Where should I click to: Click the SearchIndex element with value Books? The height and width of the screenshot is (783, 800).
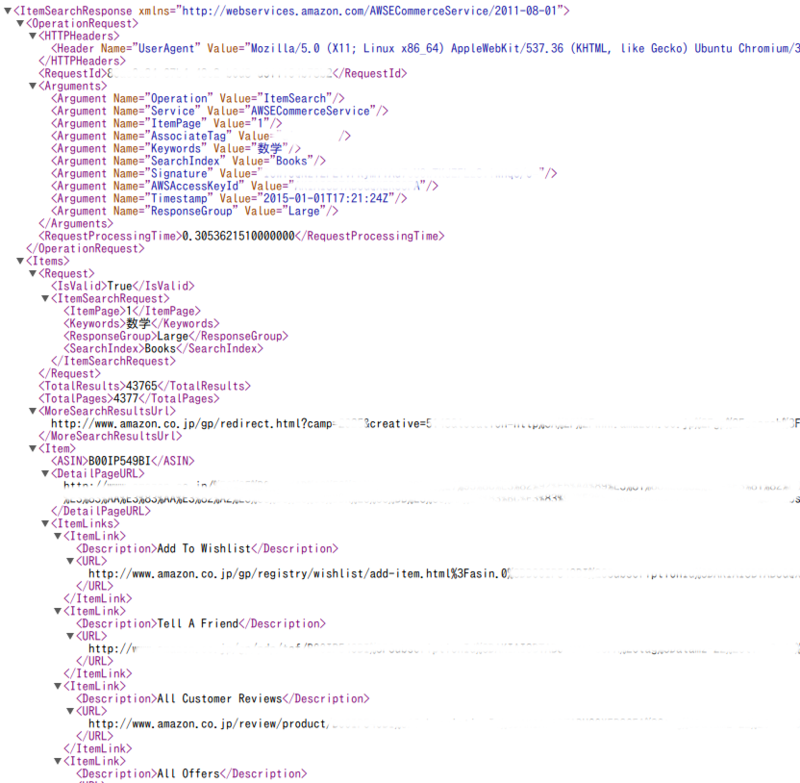click(x=163, y=348)
